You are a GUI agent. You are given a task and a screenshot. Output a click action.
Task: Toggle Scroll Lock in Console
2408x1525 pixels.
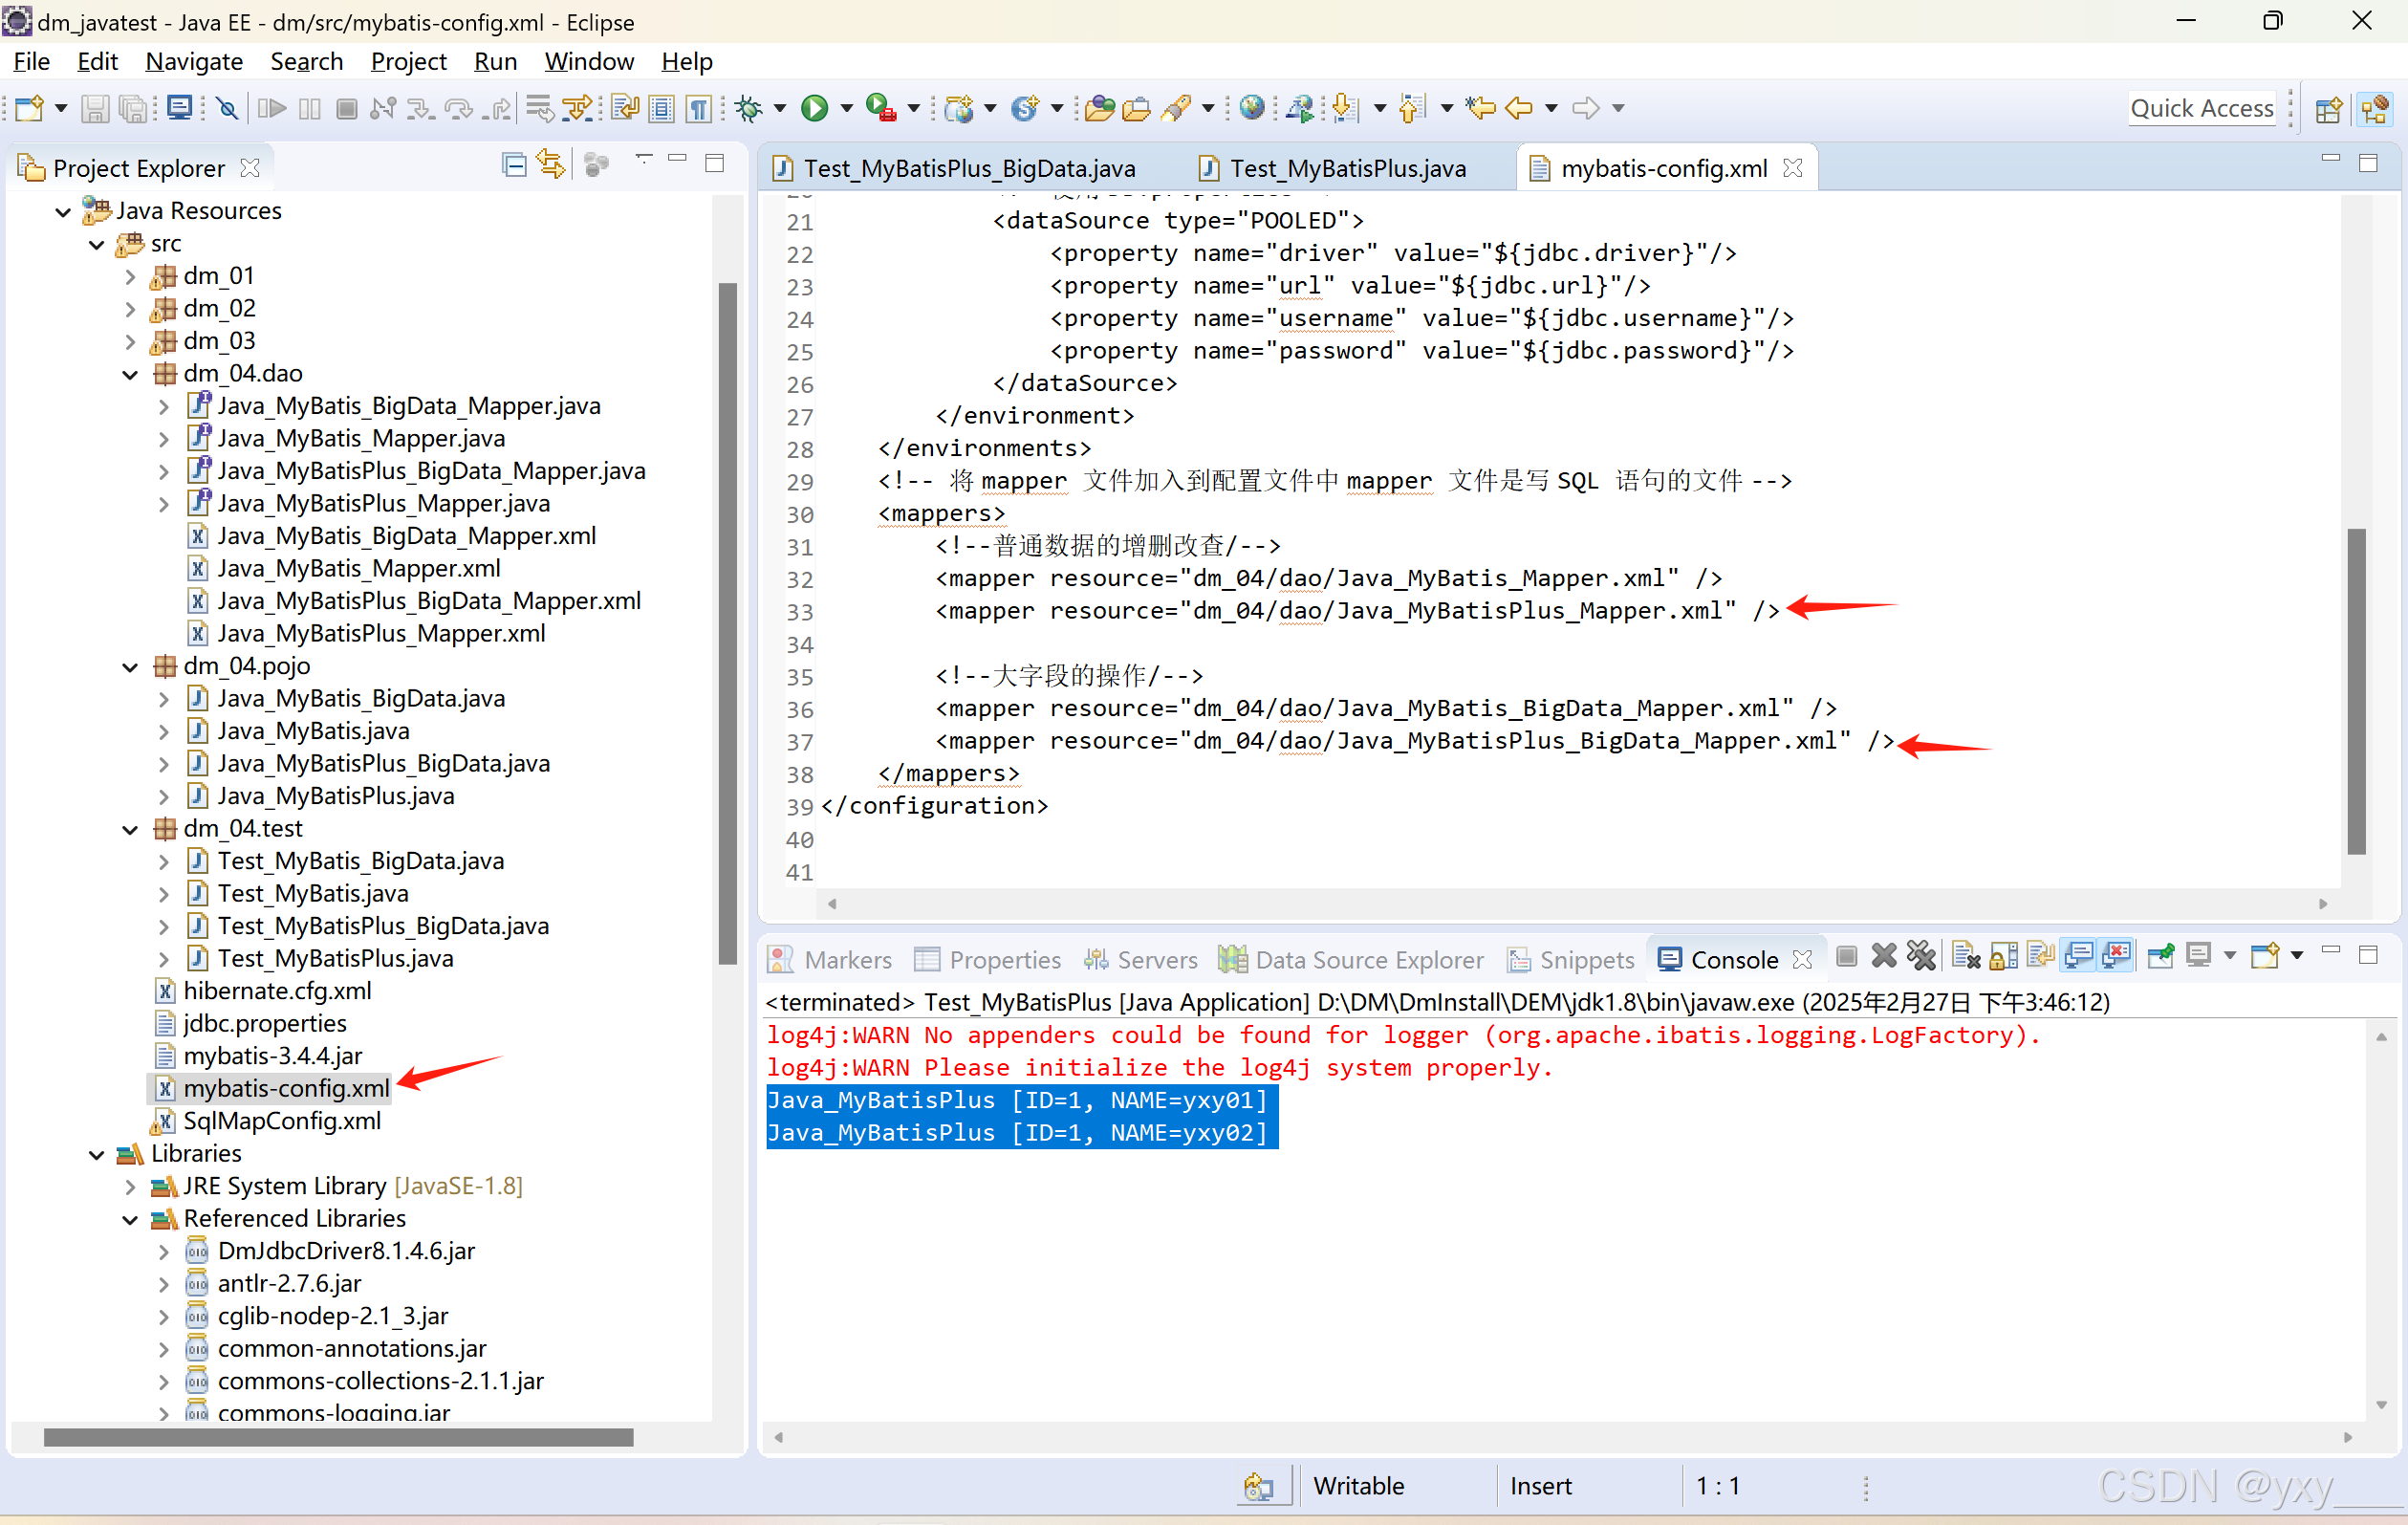2003,957
